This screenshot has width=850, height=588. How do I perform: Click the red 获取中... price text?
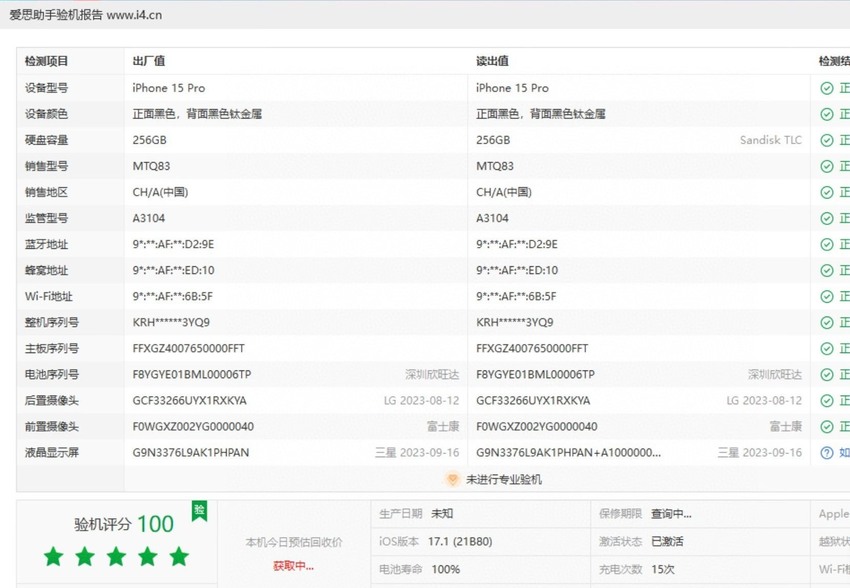tap(293, 566)
